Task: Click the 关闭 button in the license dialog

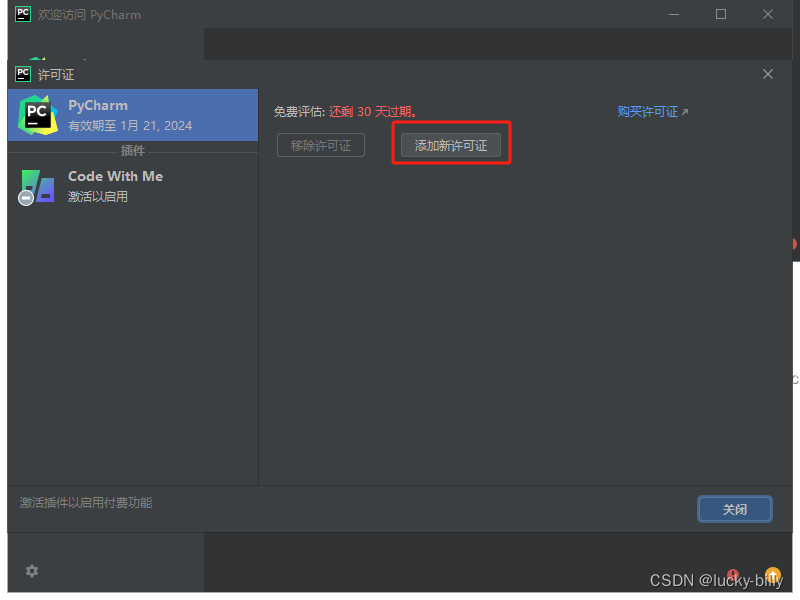Action: (735, 509)
